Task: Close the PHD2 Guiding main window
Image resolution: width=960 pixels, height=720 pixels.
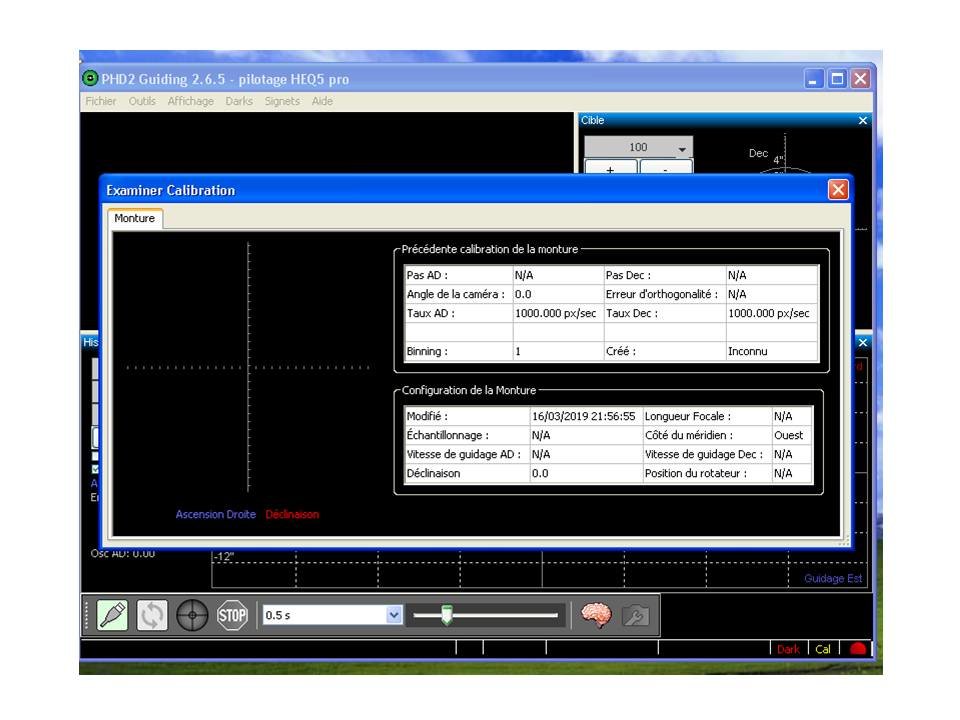Action: click(x=860, y=79)
